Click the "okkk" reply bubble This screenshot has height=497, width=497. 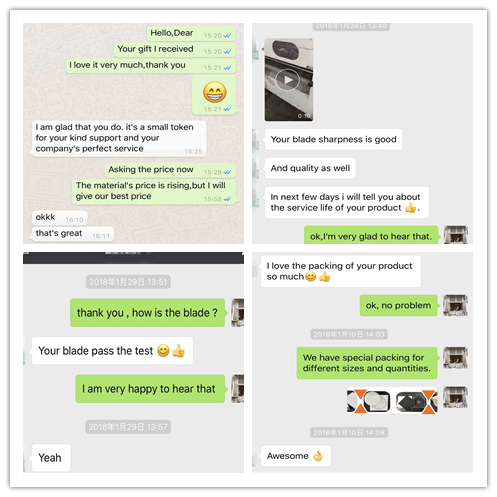pyautogui.click(x=59, y=218)
